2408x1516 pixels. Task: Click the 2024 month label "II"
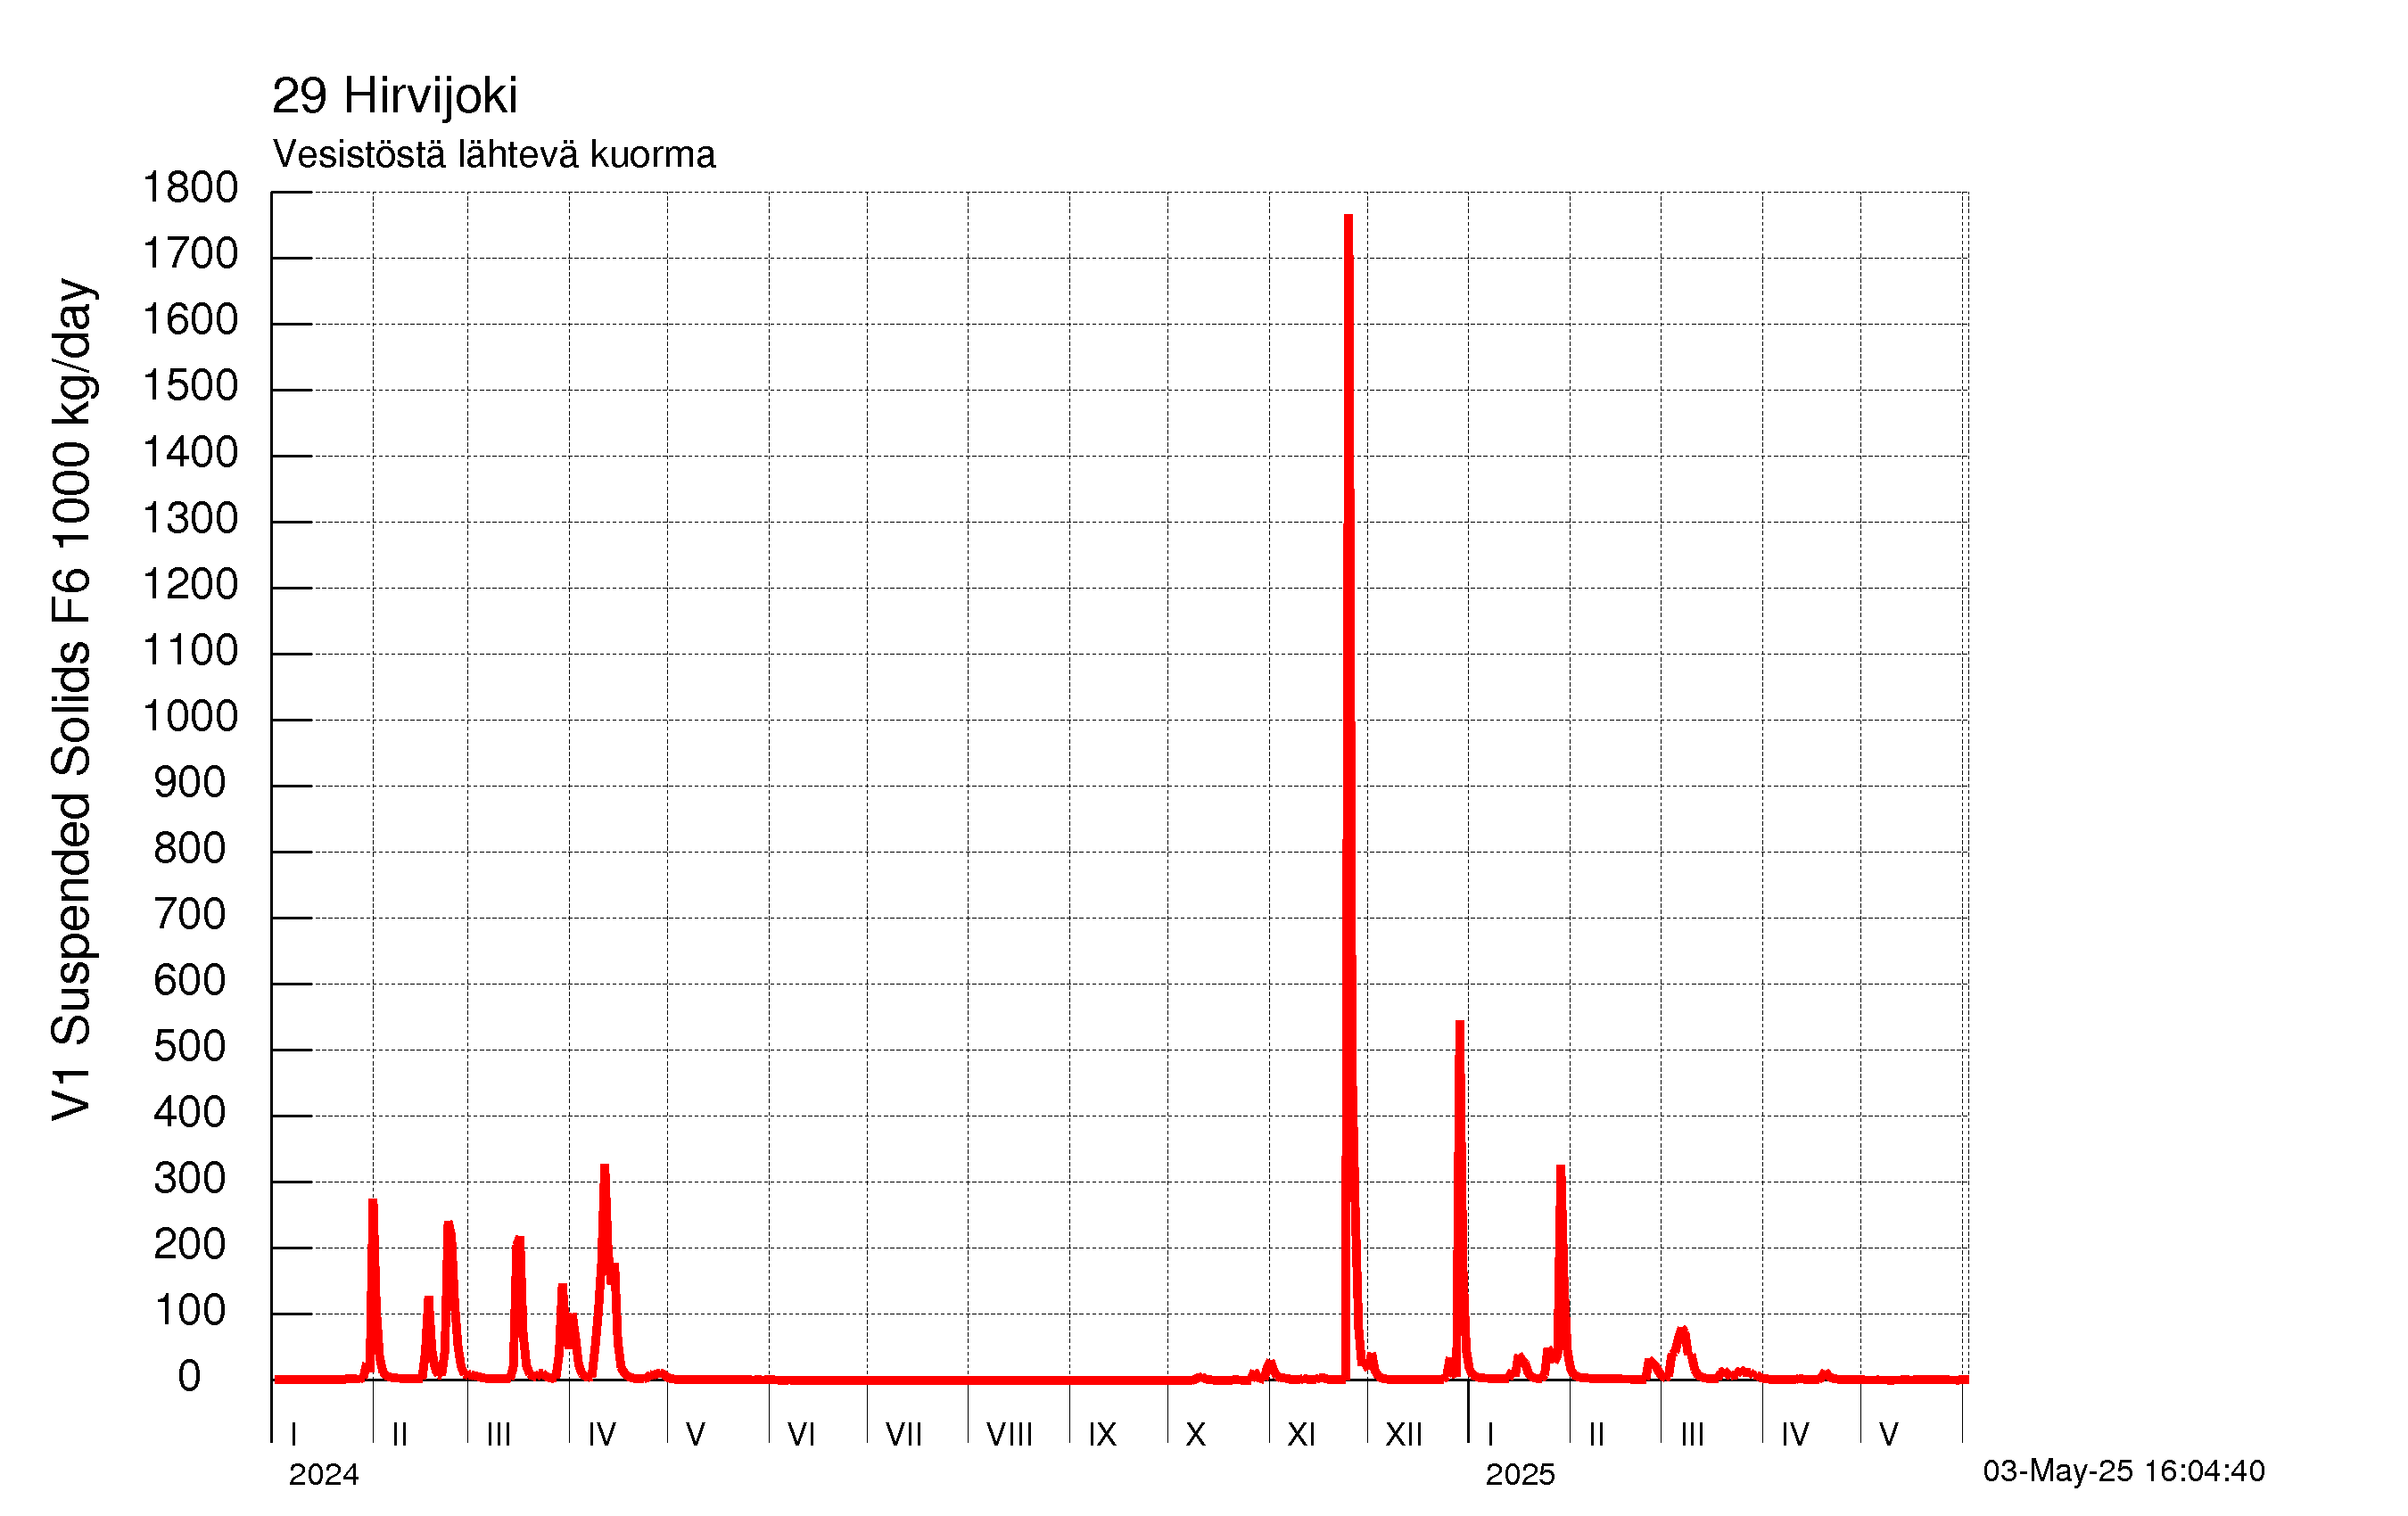pos(399,1435)
